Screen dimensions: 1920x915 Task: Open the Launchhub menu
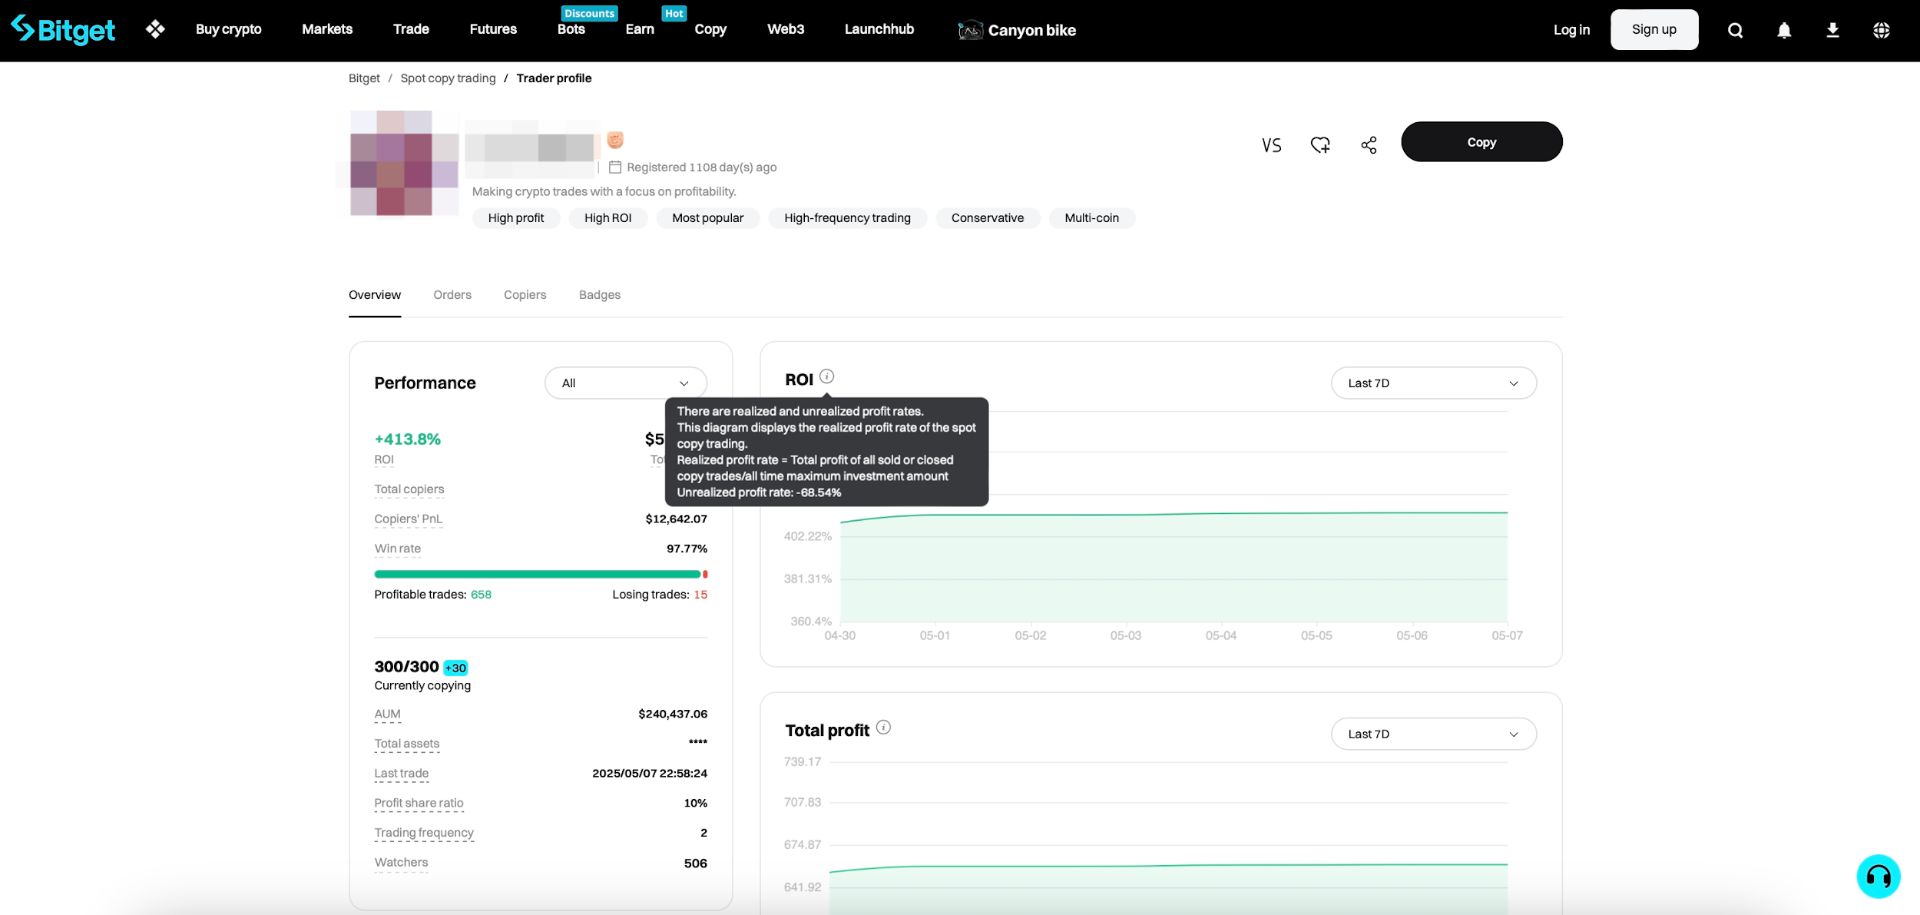click(x=879, y=30)
